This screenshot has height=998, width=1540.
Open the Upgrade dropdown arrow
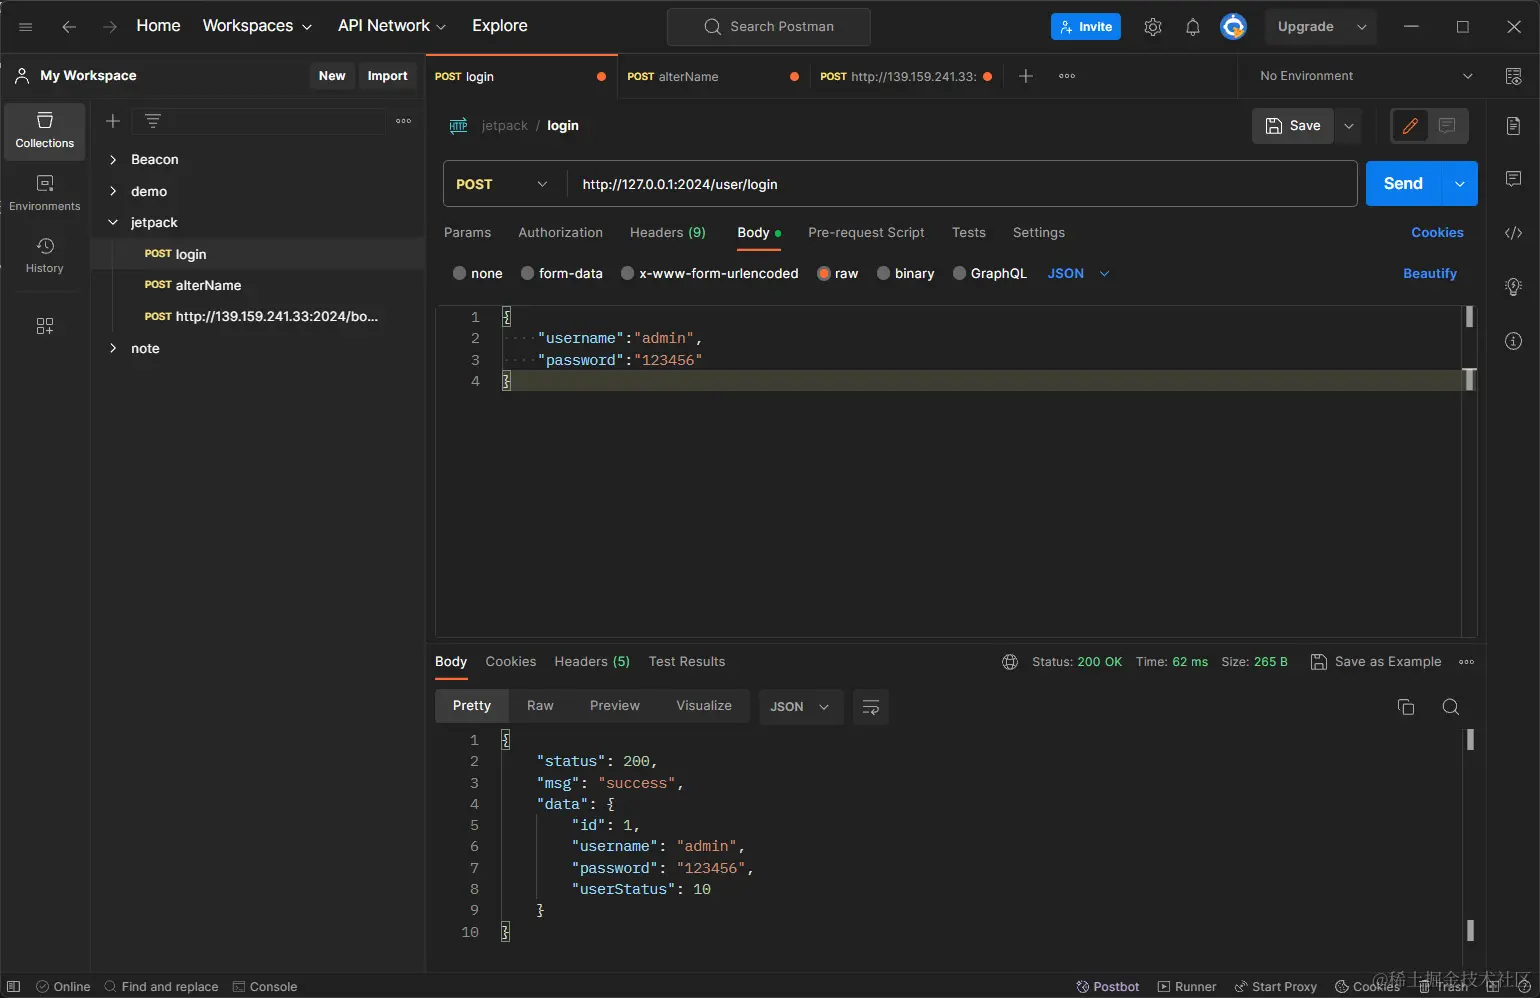[1362, 27]
